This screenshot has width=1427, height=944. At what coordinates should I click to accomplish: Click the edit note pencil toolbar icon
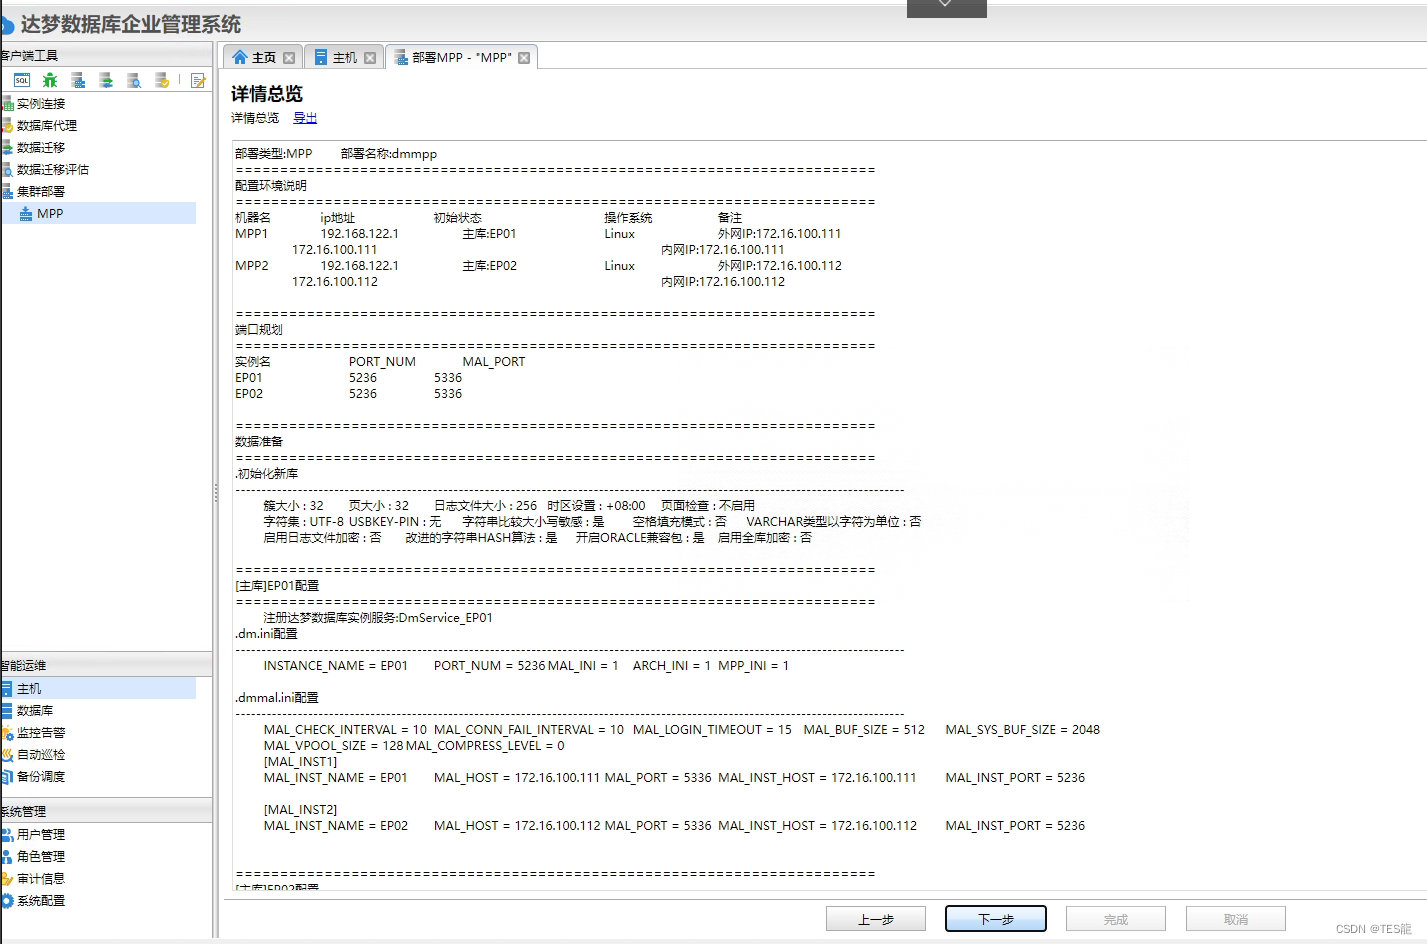tap(198, 80)
